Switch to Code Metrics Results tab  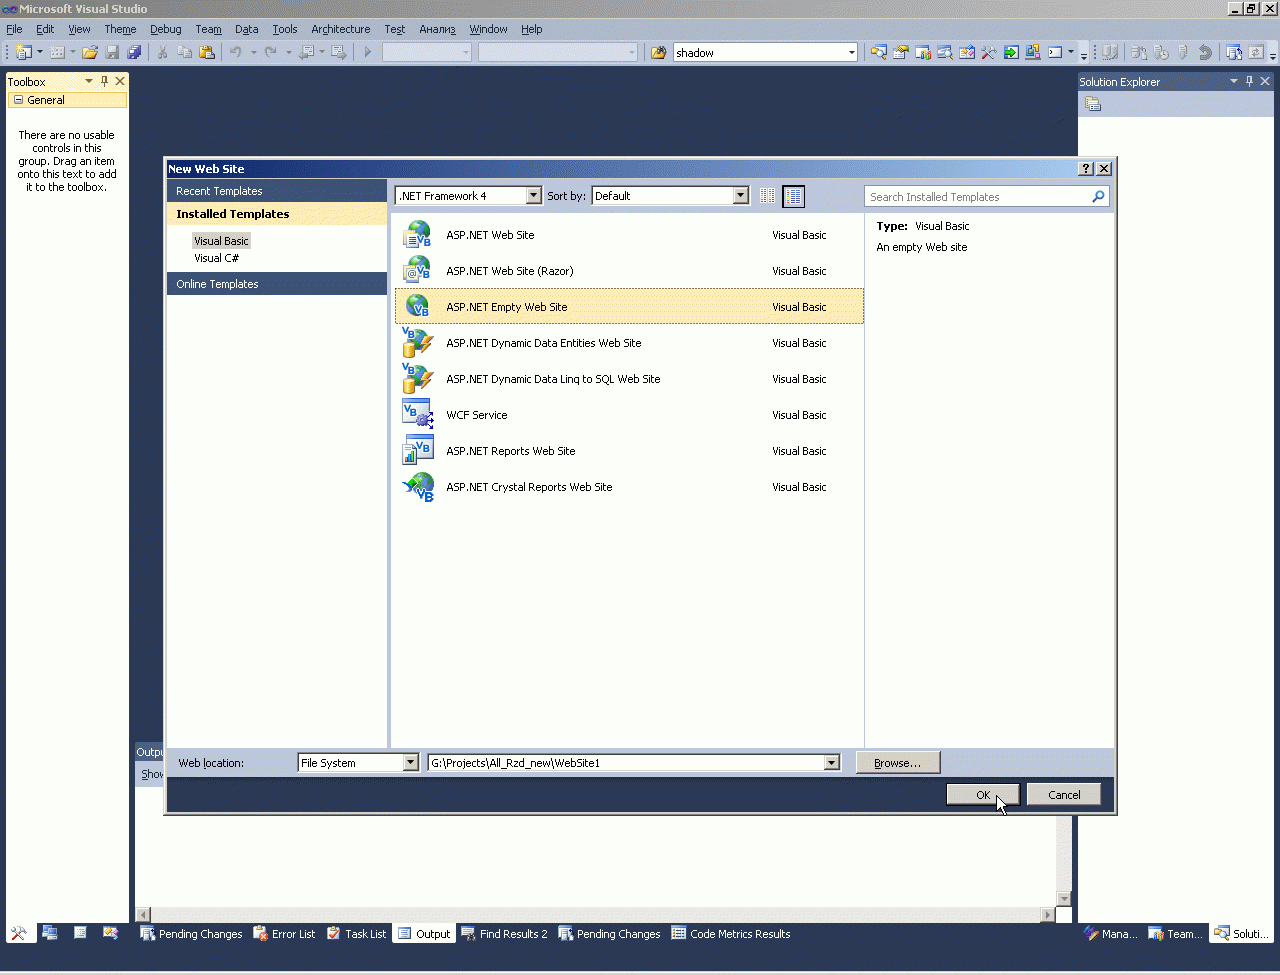731,934
